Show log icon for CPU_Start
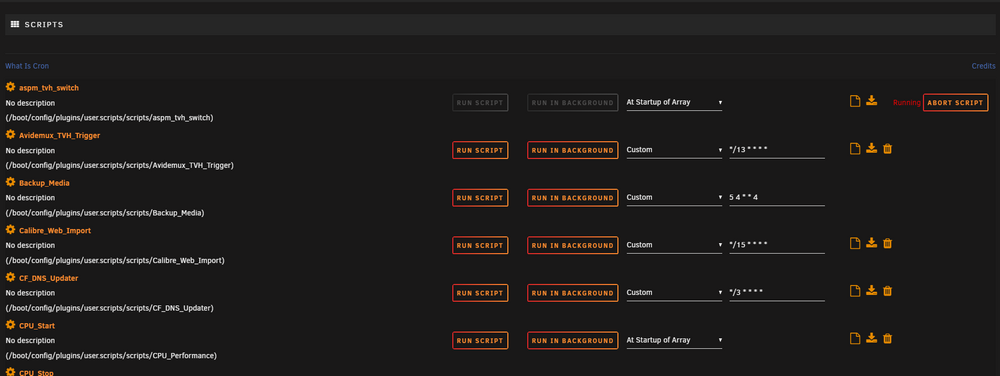 coord(855,338)
